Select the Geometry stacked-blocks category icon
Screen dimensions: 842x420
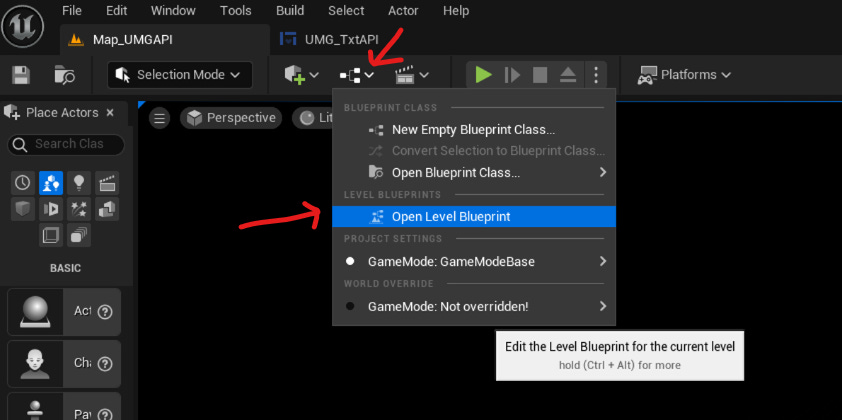[x=107, y=209]
